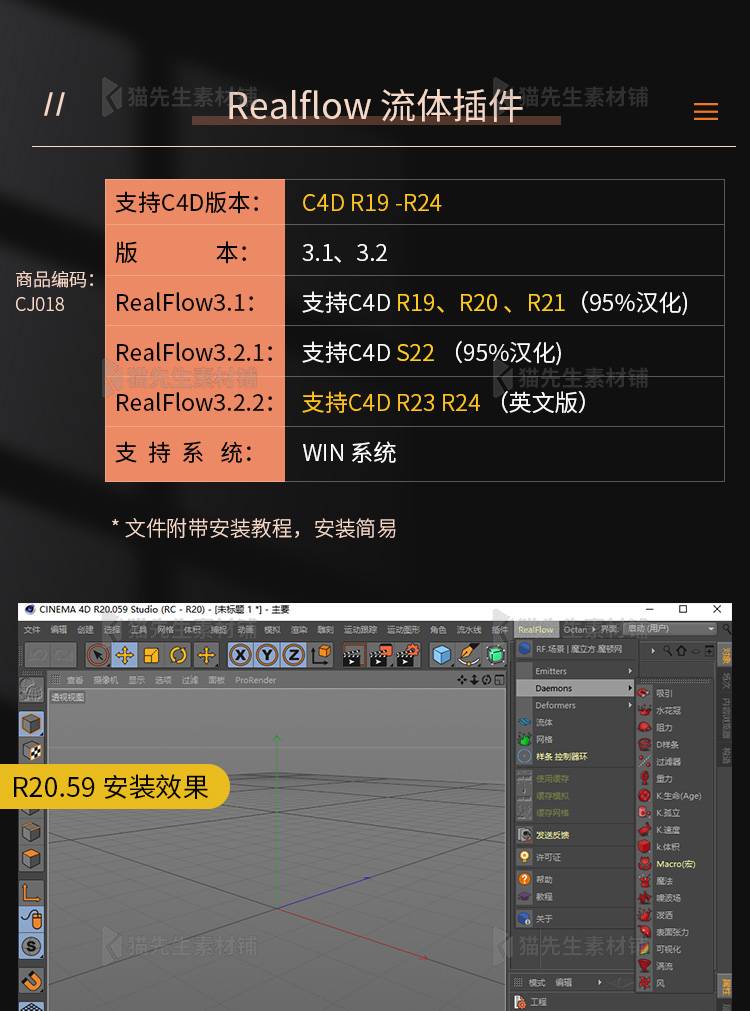Click the recent tool plus icon
Viewport: 750px width, 1011px height.
(x=206, y=656)
